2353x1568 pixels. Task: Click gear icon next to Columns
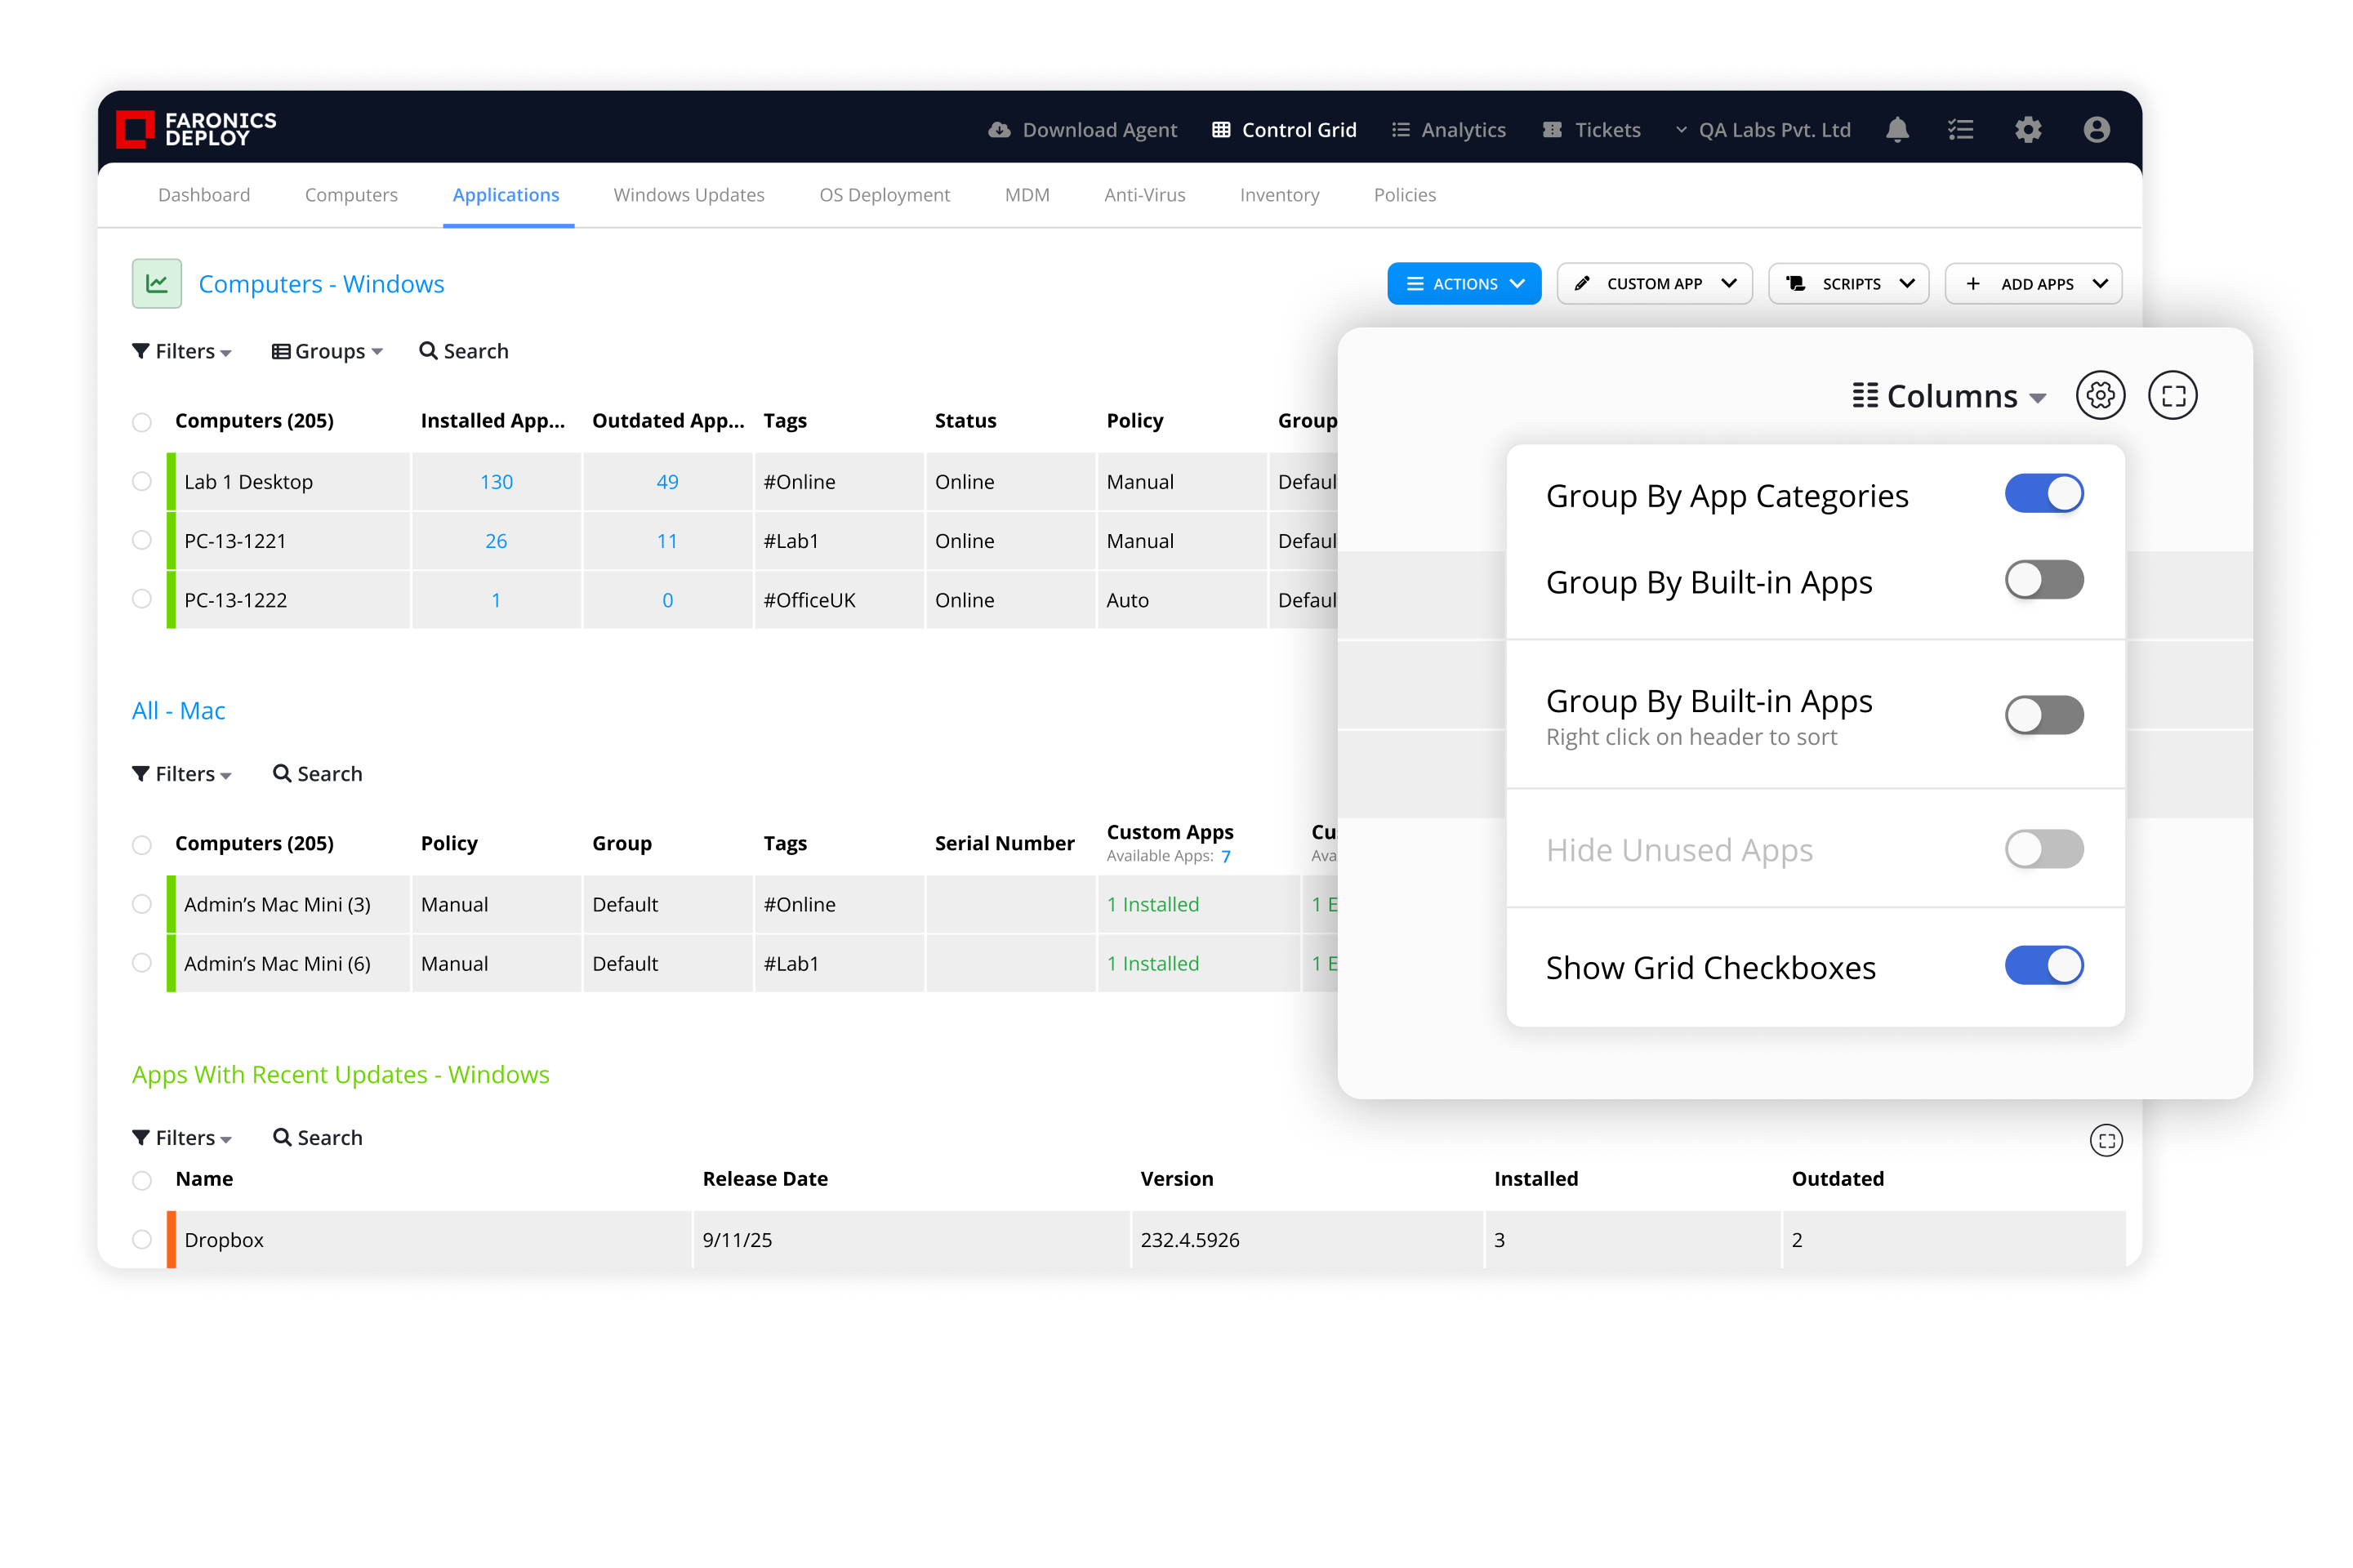(x=2100, y=396)
